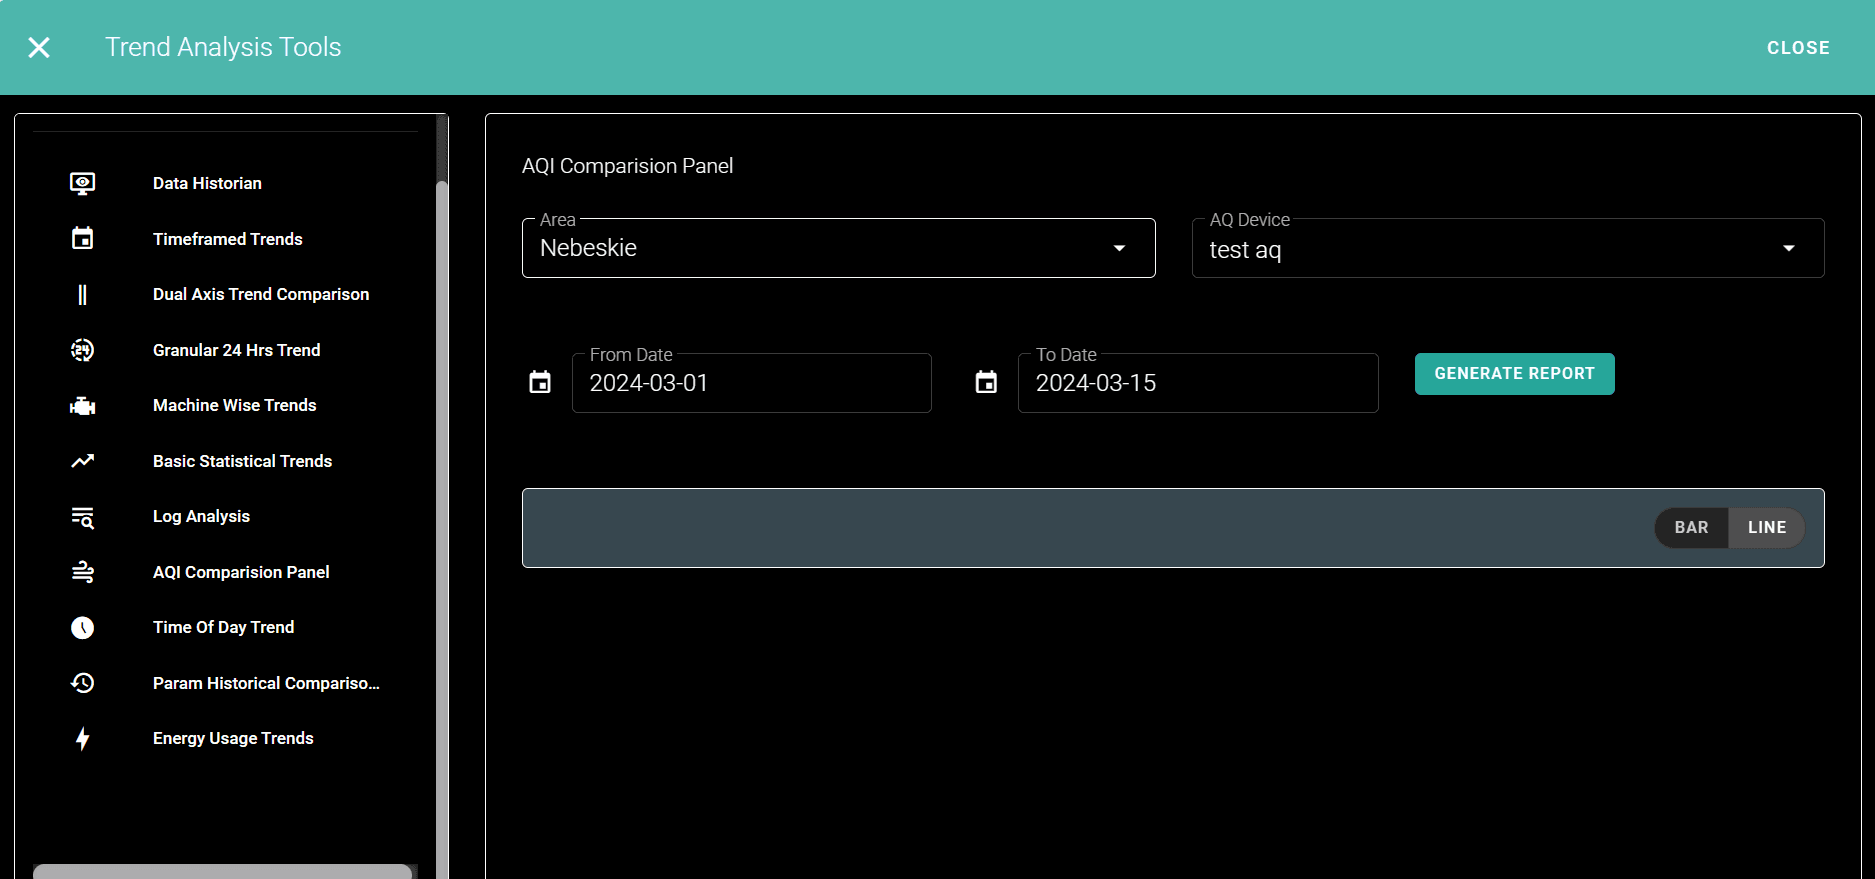Open Dual Axis Trend Comparison tool

(260, 294)
